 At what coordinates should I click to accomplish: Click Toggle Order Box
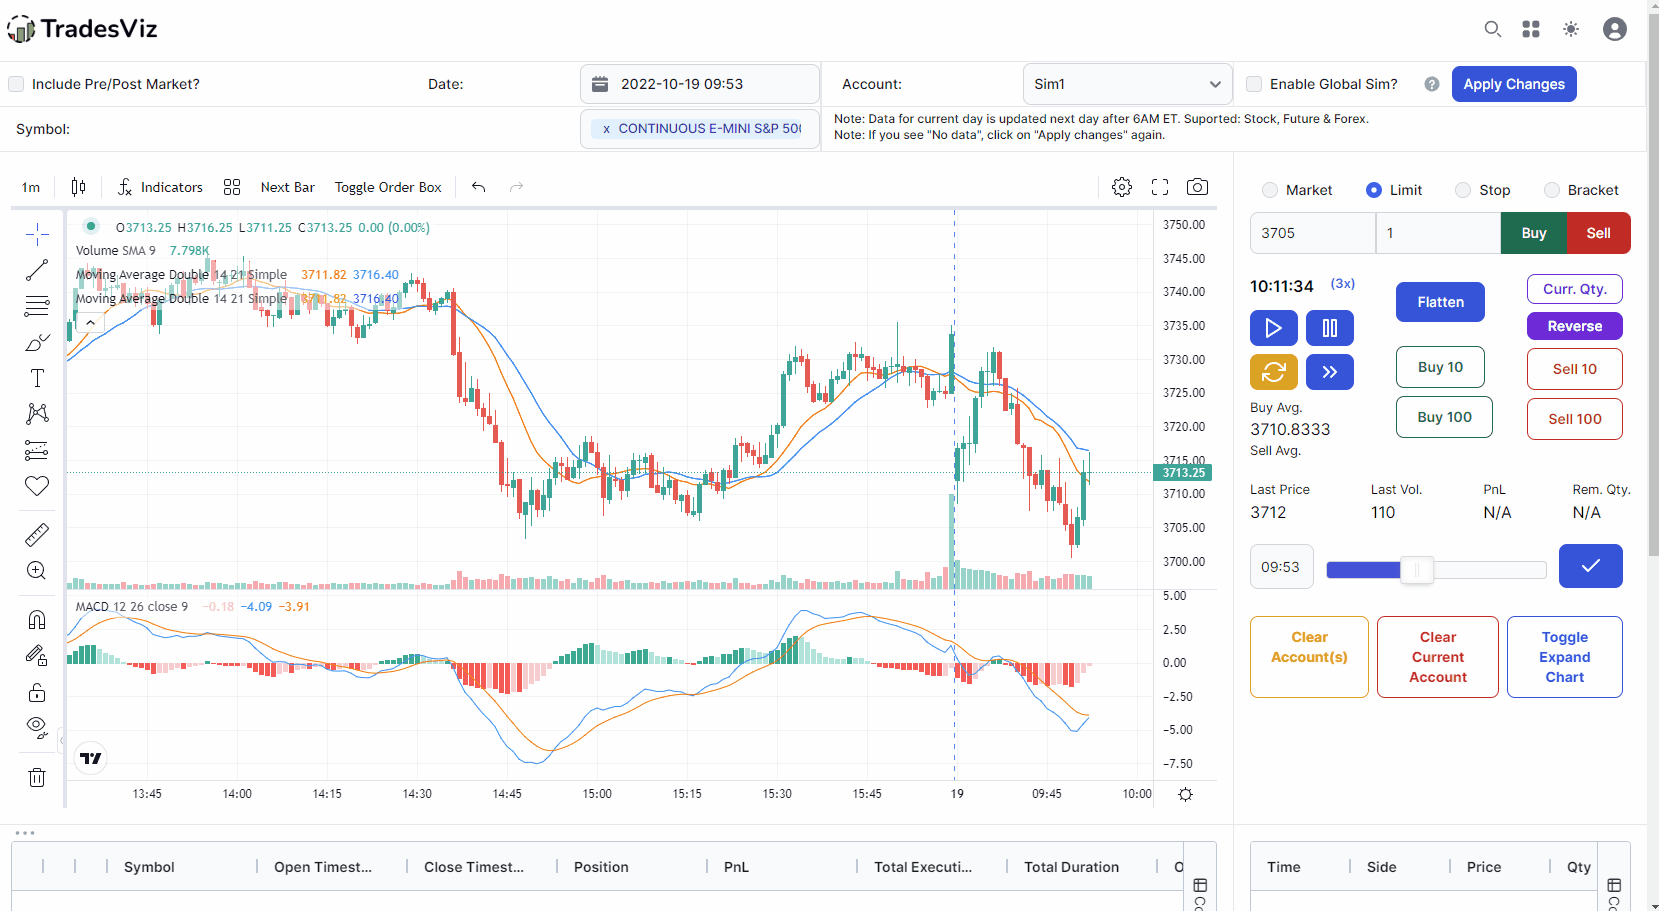(x=388, y=187)
